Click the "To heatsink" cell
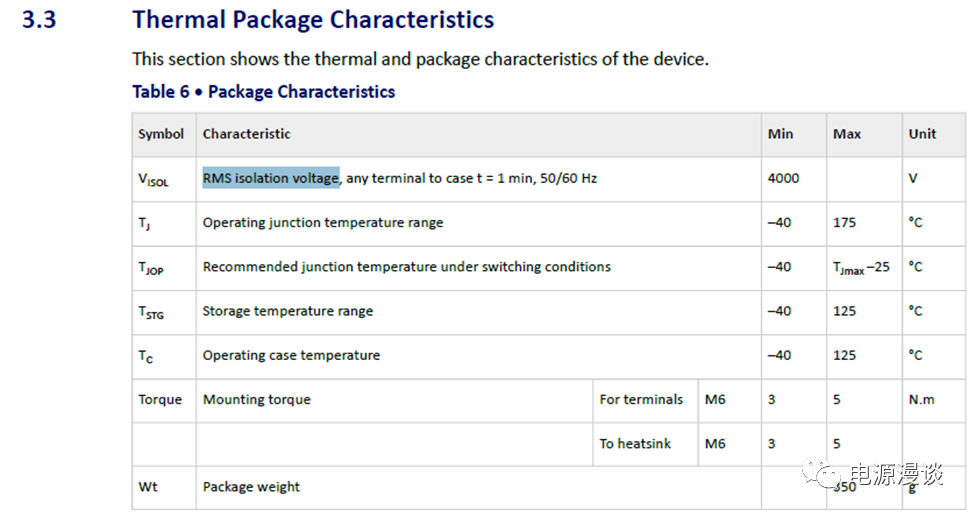The height and width of the screenshot is (517, 975). [636, 443]
